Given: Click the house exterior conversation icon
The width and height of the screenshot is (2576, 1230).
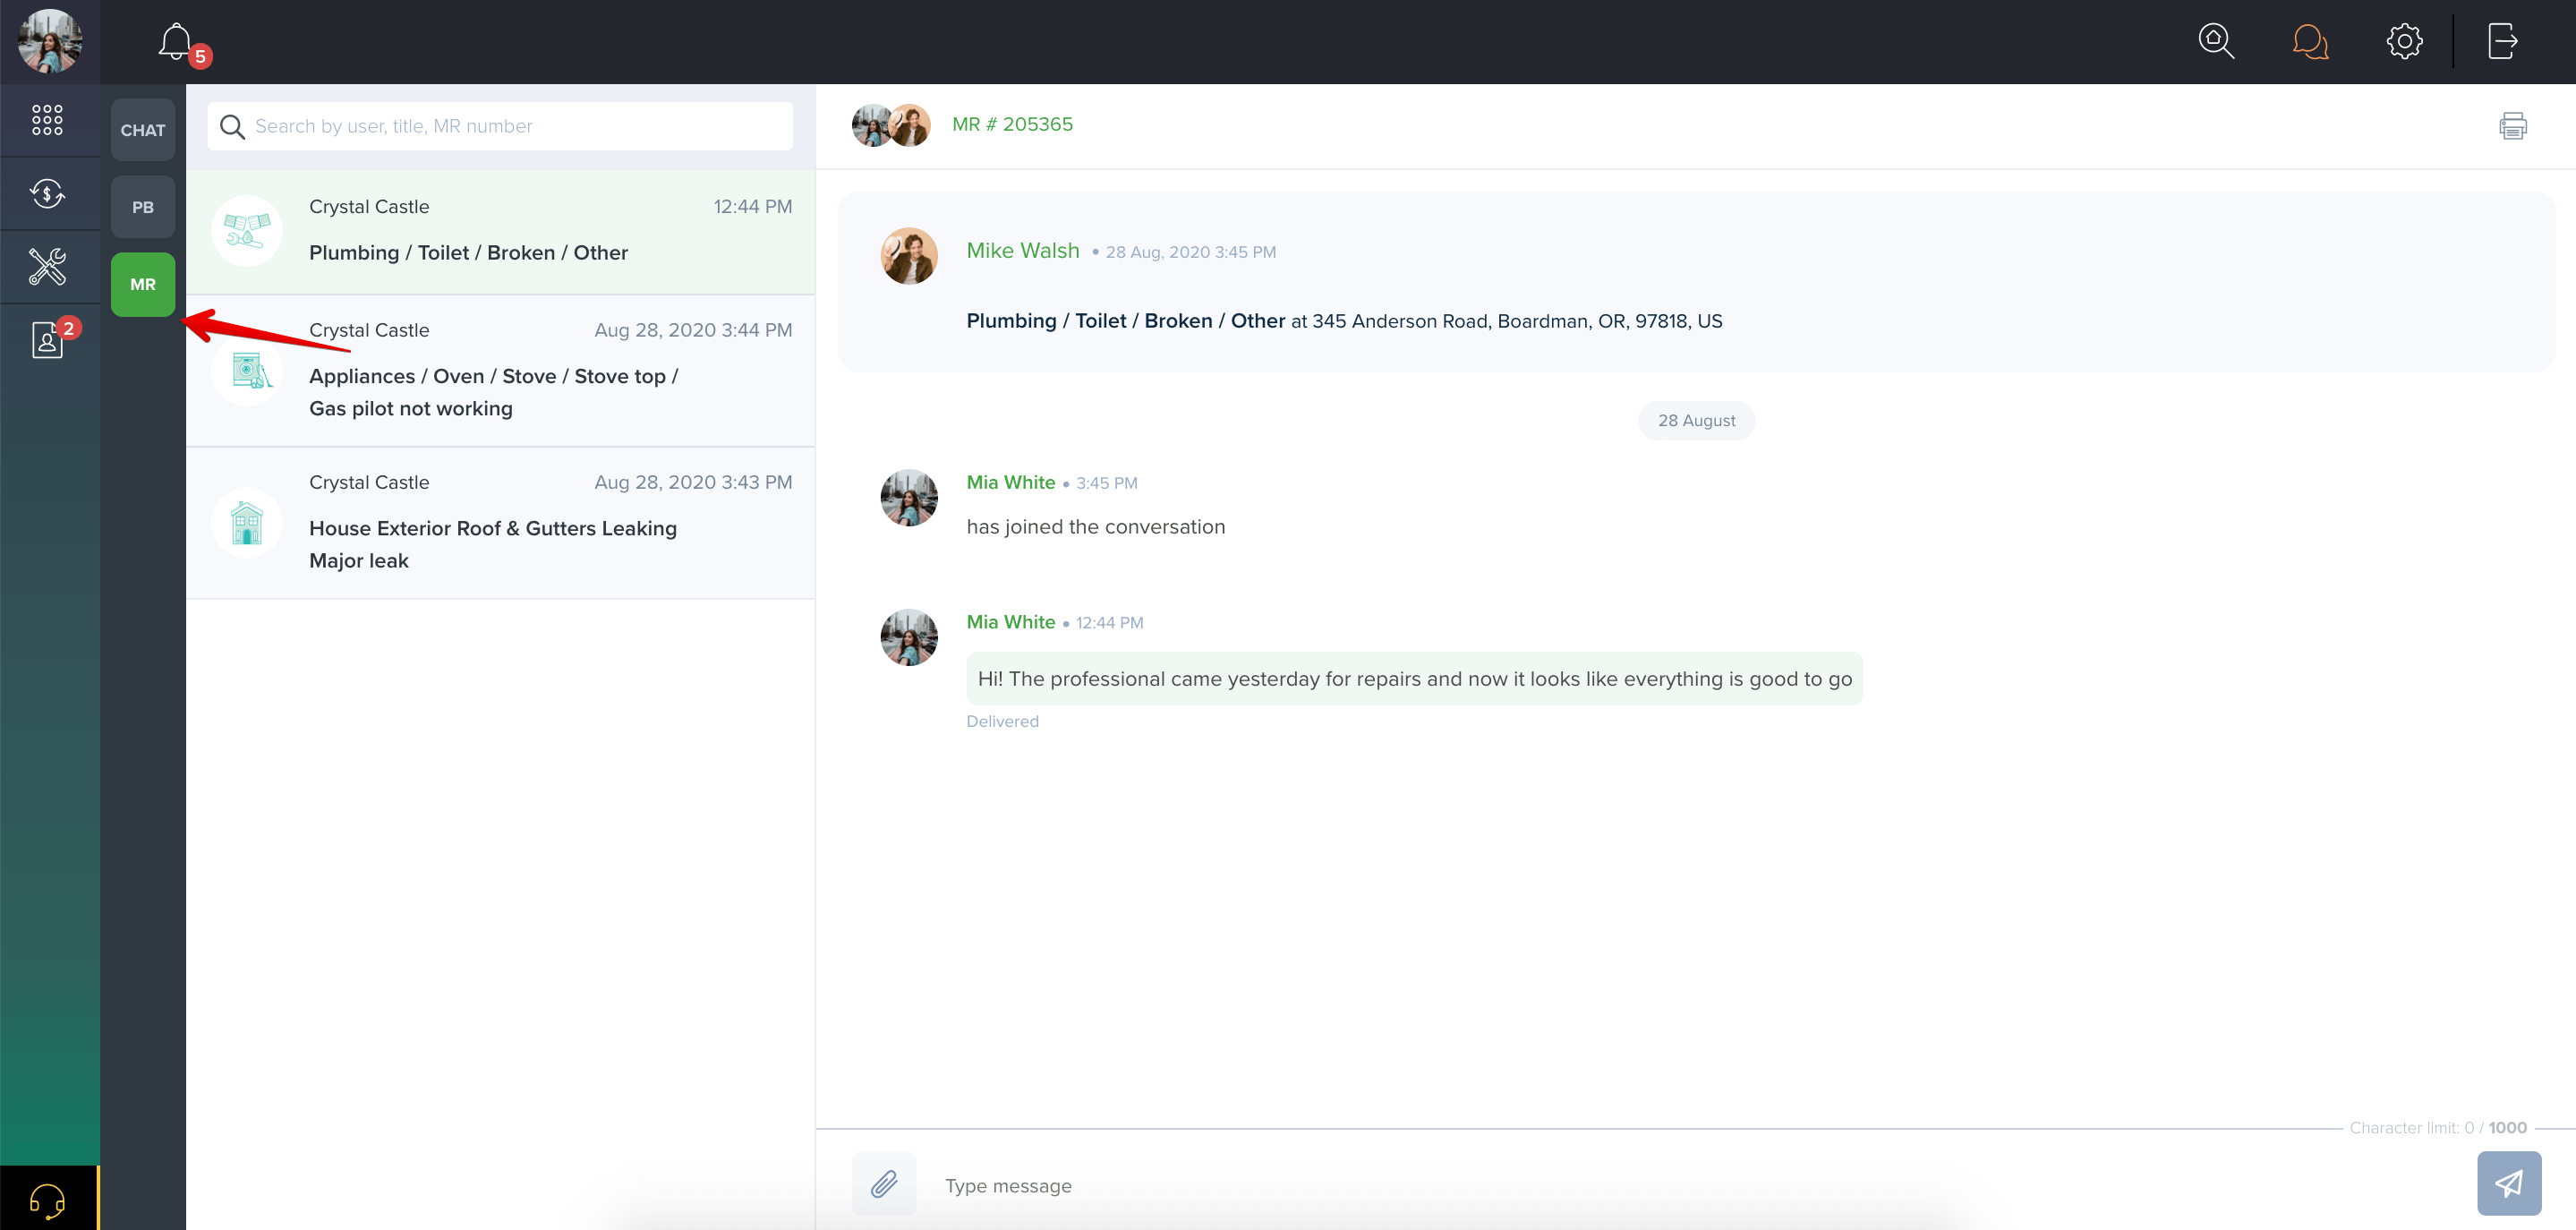Looking at the screenshot, I should click(247, 523).
